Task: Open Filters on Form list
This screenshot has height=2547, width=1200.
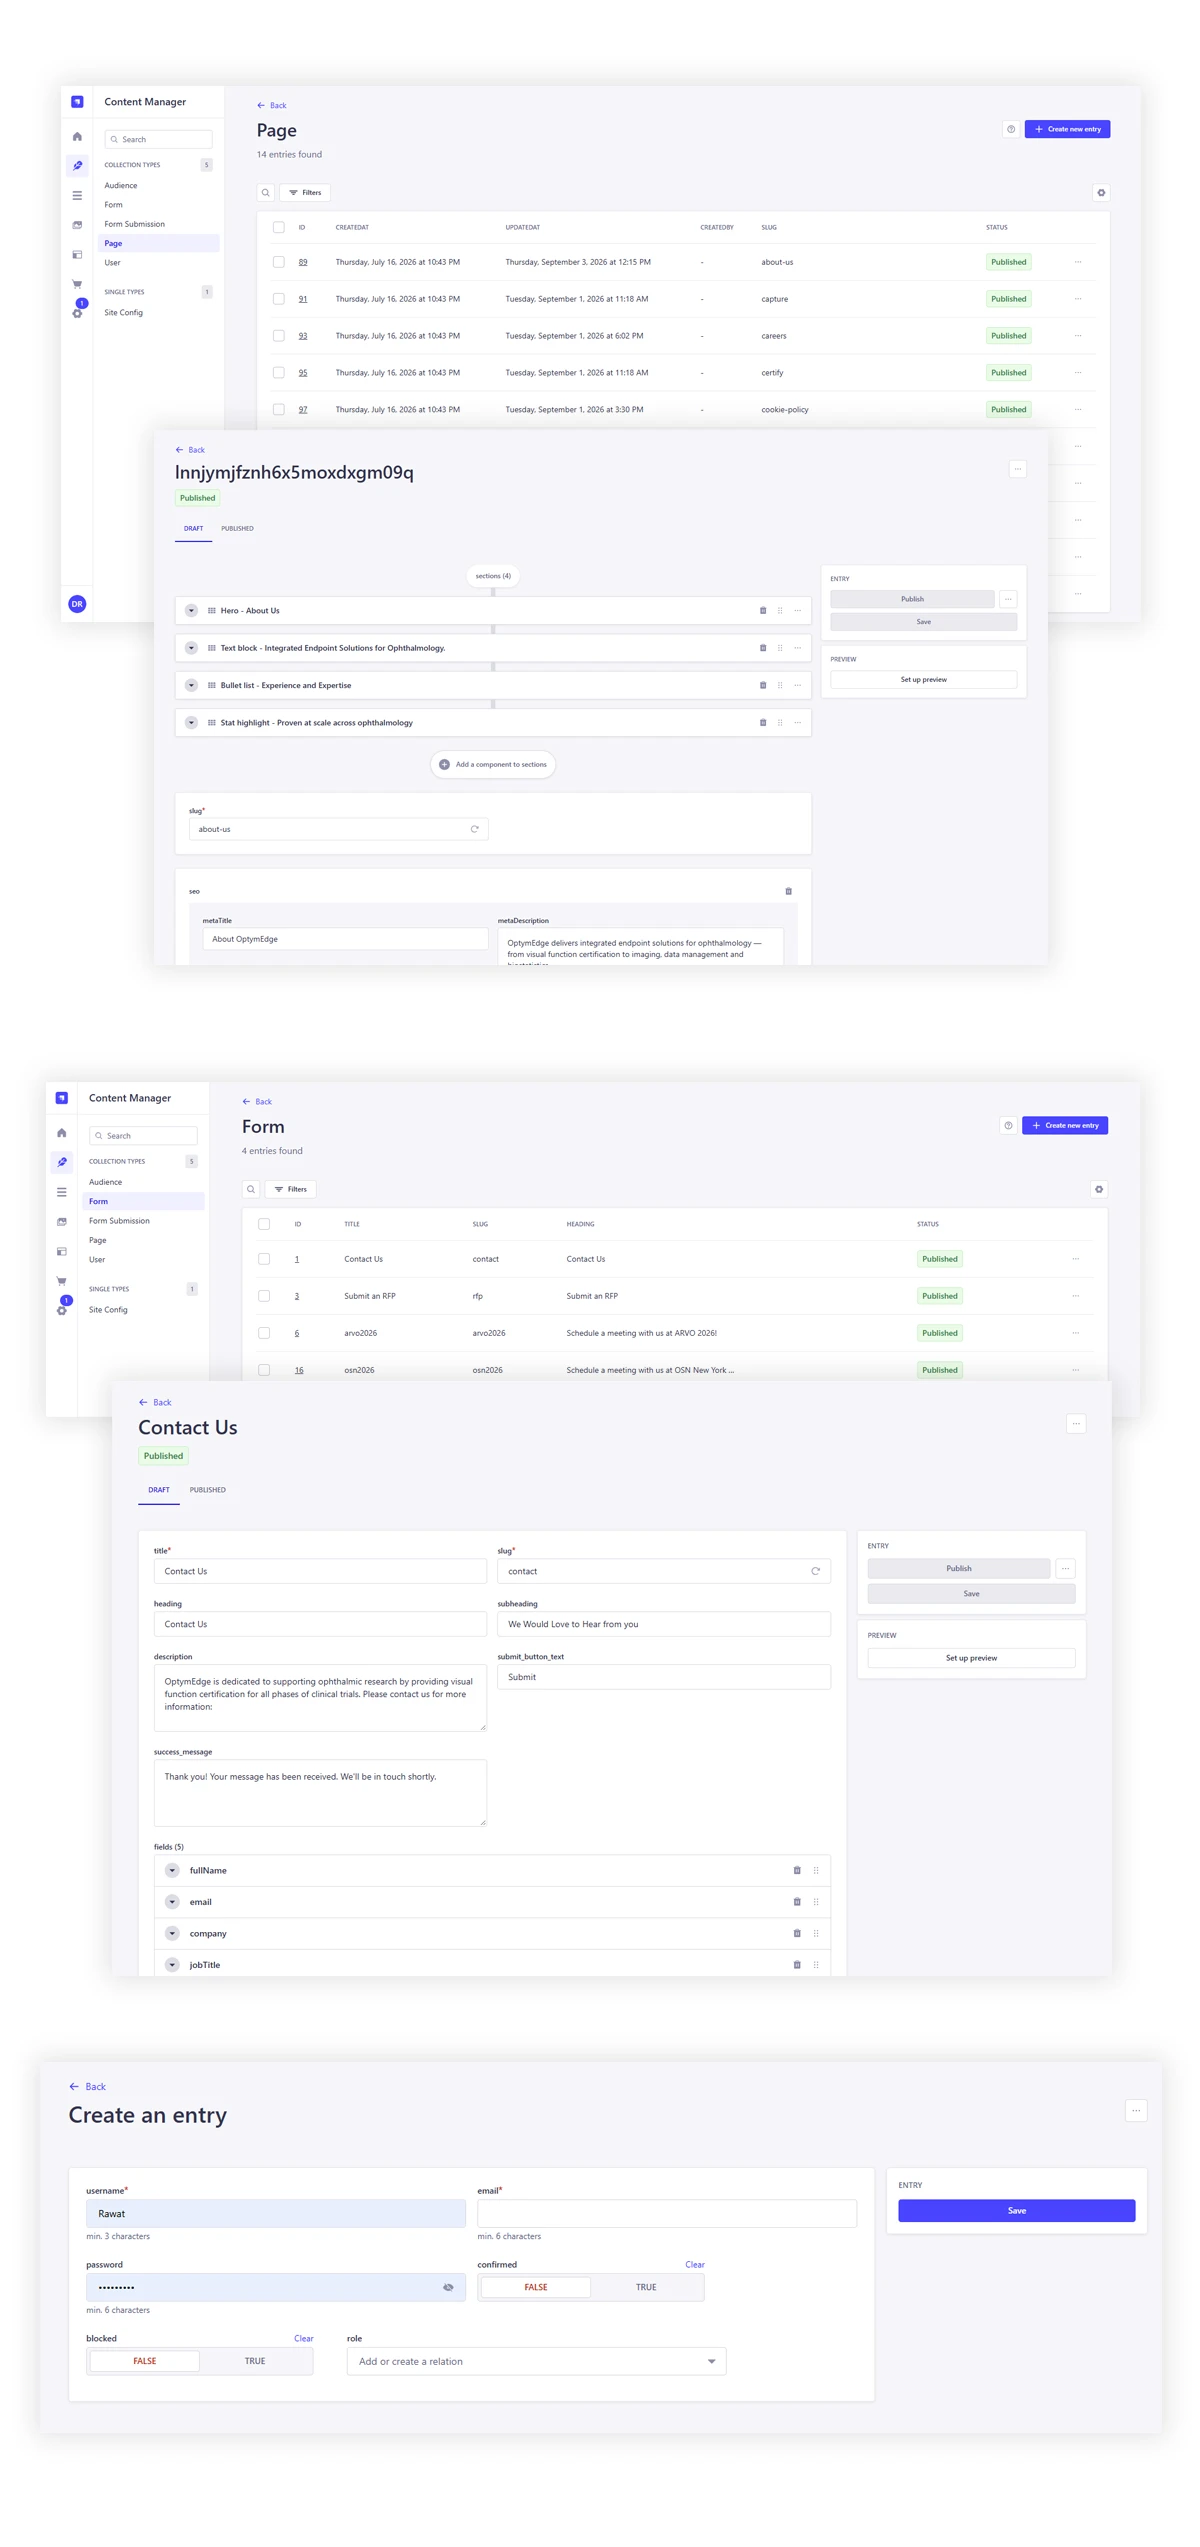Action: point(291,1190)
